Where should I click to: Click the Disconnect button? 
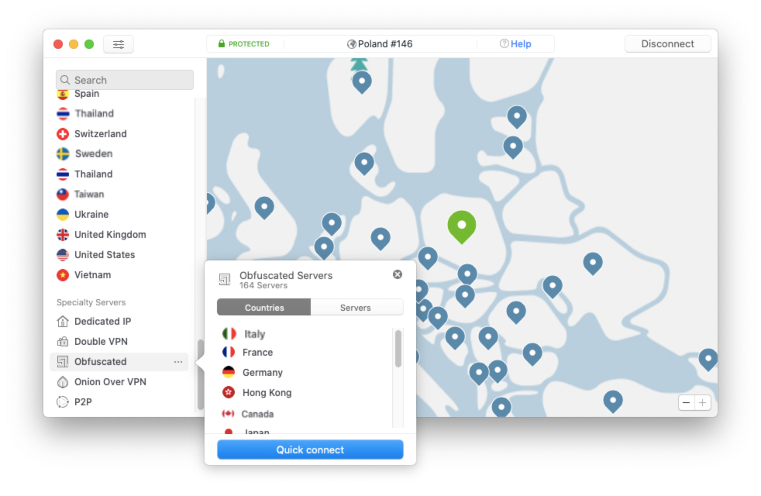pos(667,44)
